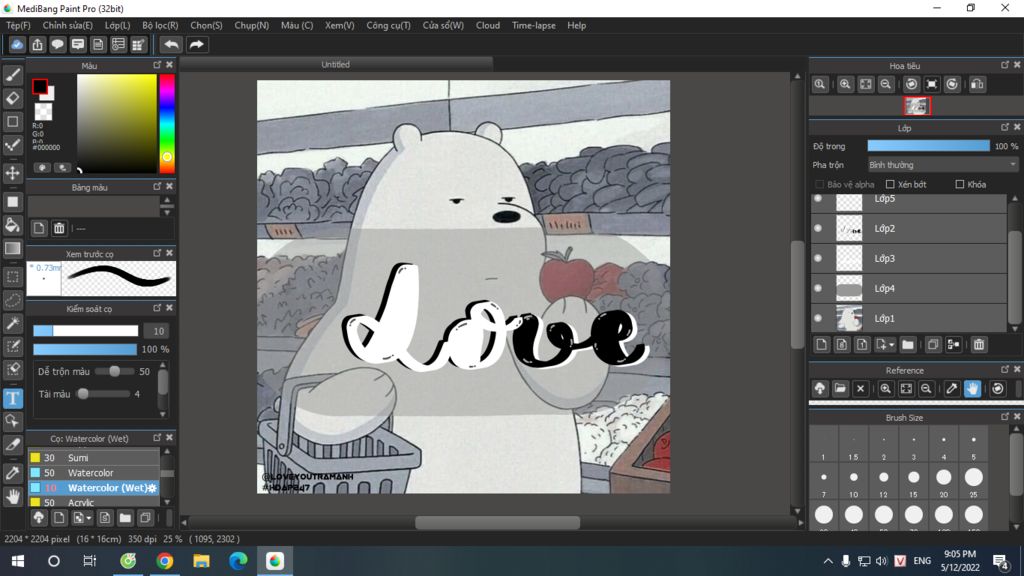Add a new layer folder
1024x576 pixels.
(908, 345)
